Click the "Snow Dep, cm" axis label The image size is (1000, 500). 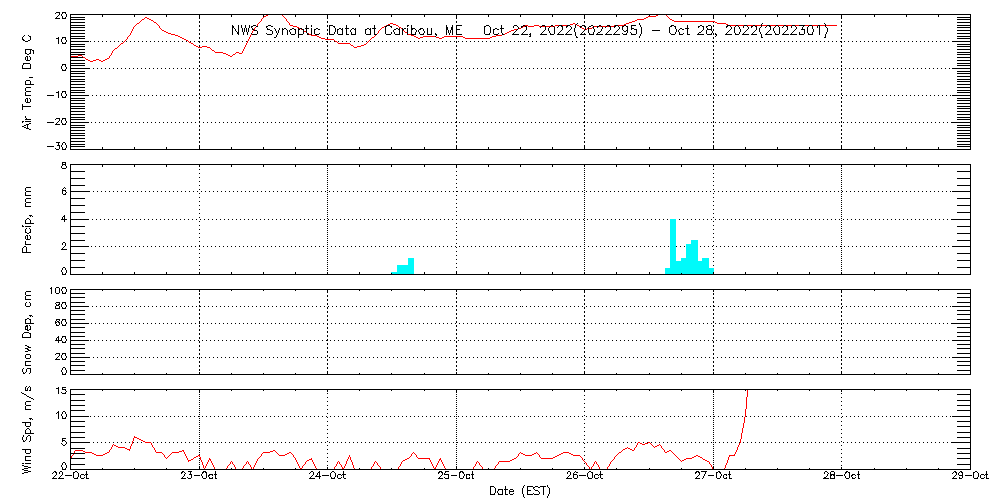click(x=28, y=332)
